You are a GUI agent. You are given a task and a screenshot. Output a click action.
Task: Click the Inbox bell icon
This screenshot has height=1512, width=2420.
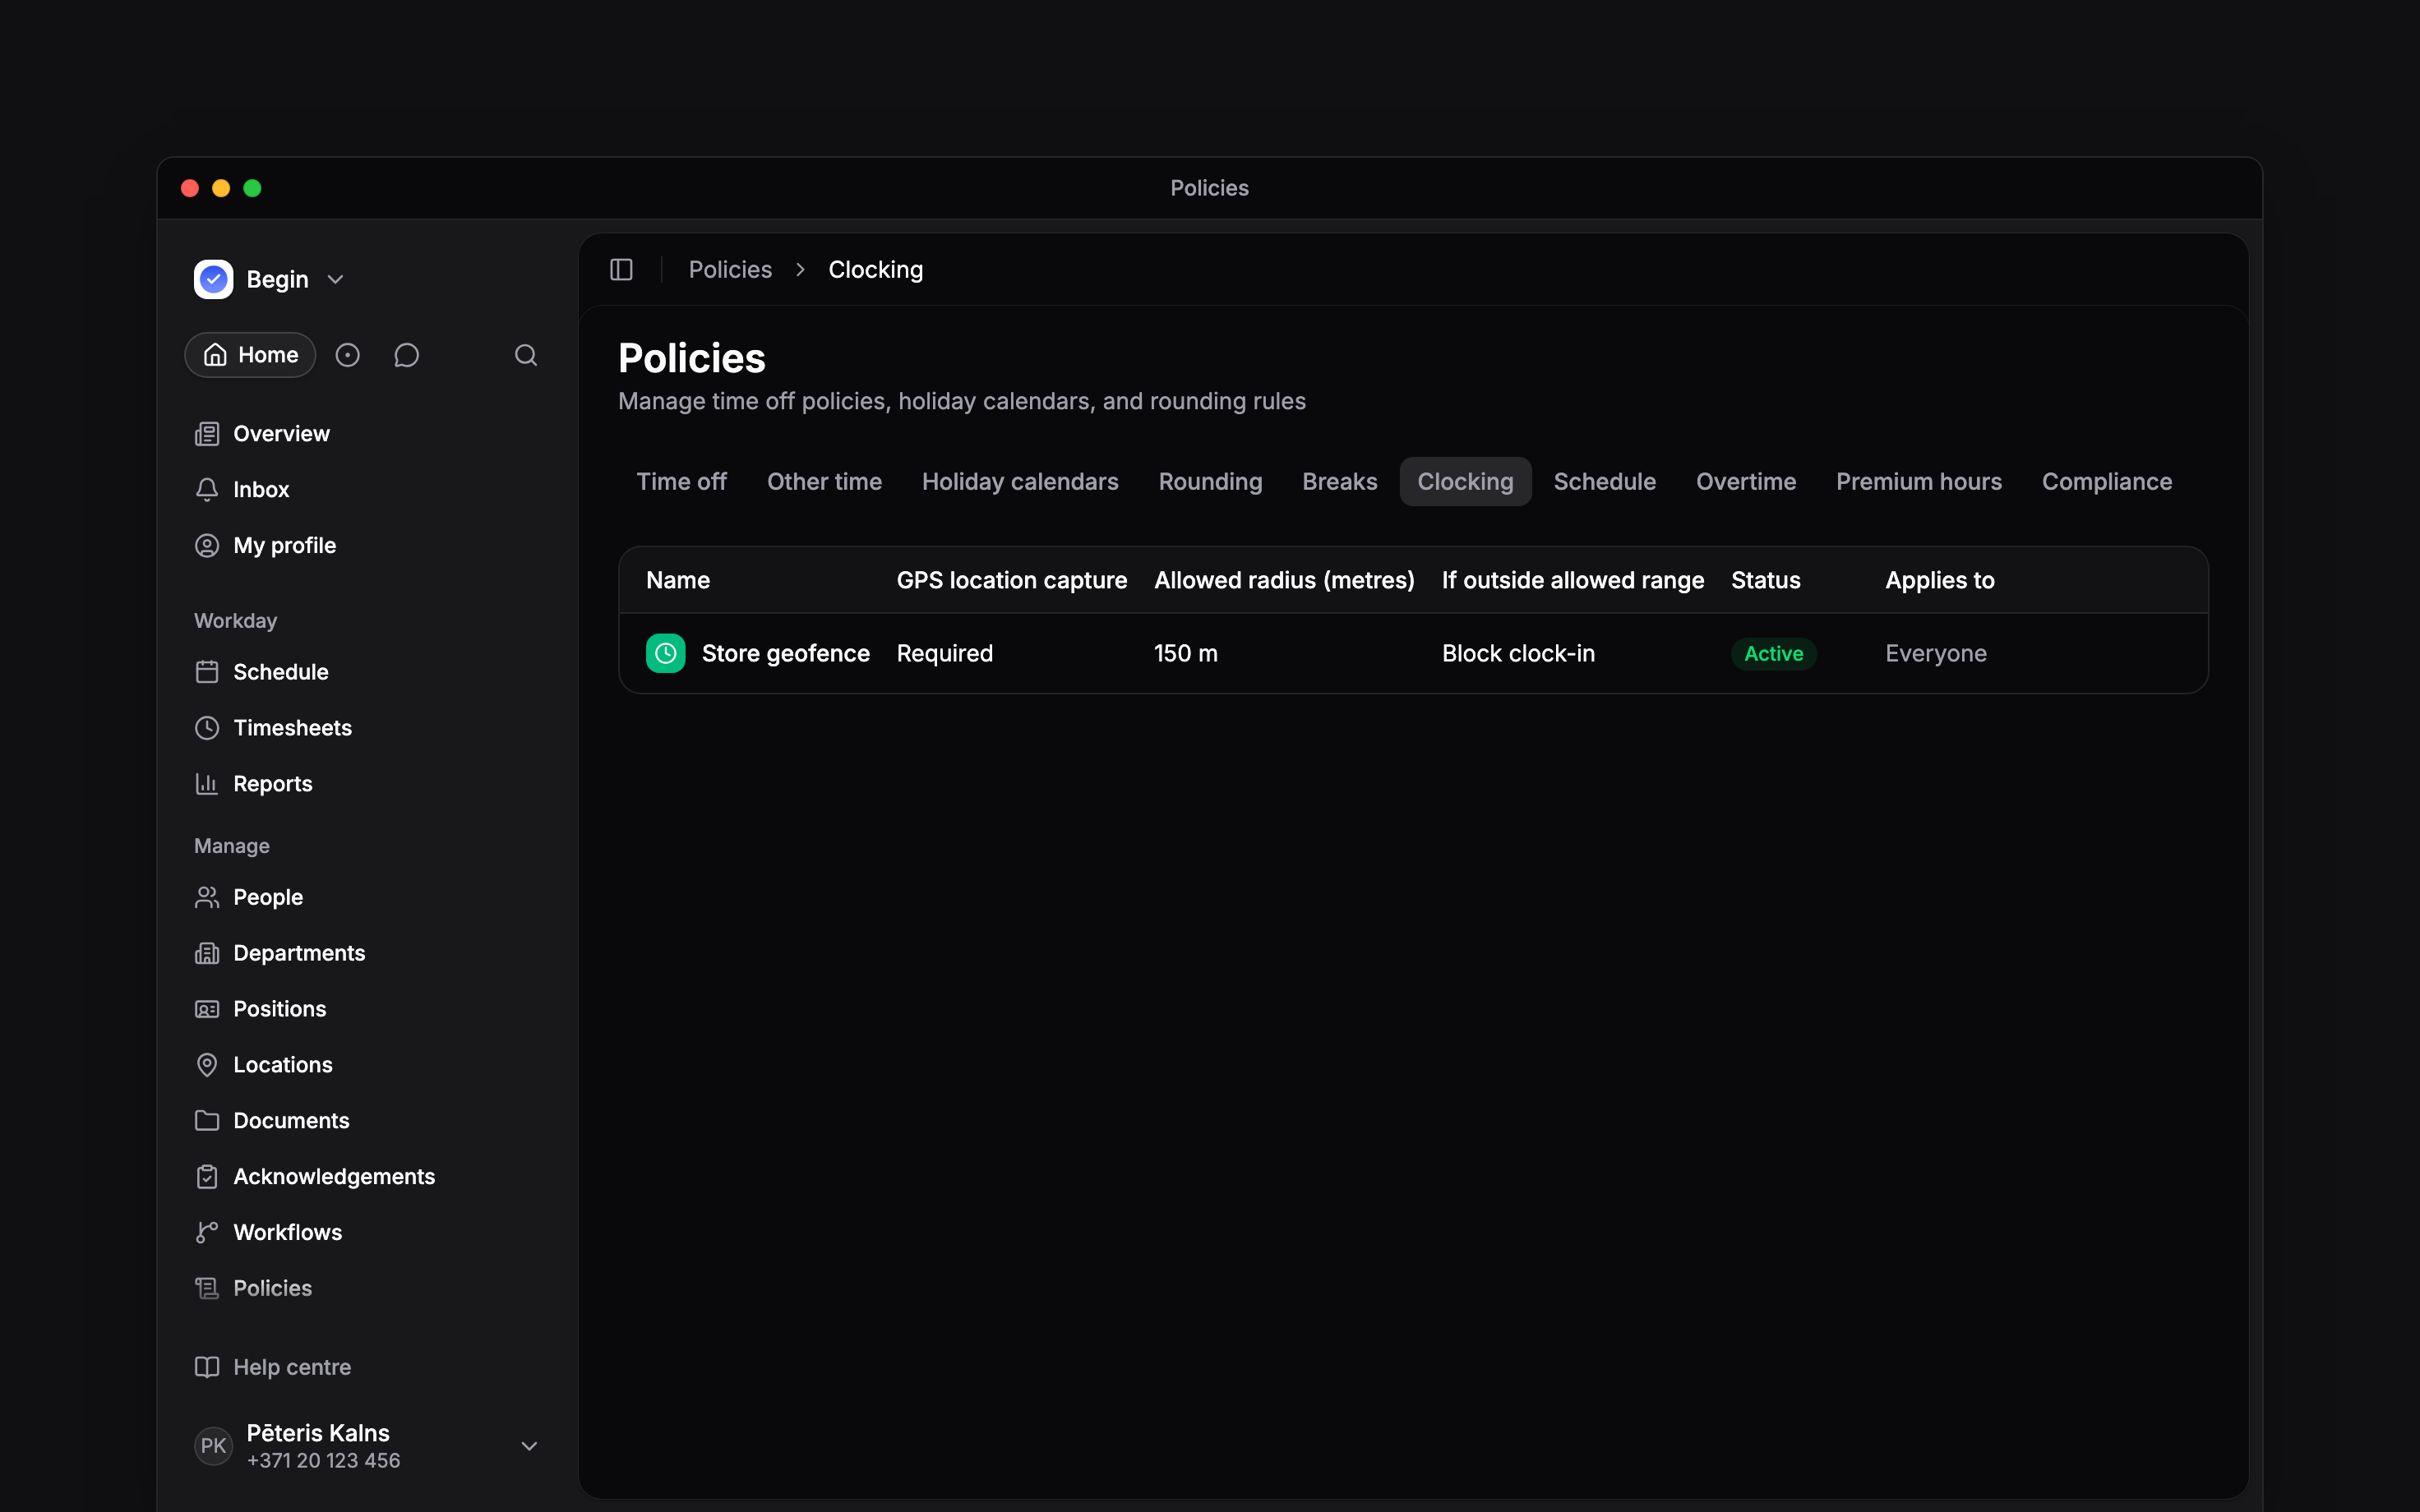click(x=207, y=490)
